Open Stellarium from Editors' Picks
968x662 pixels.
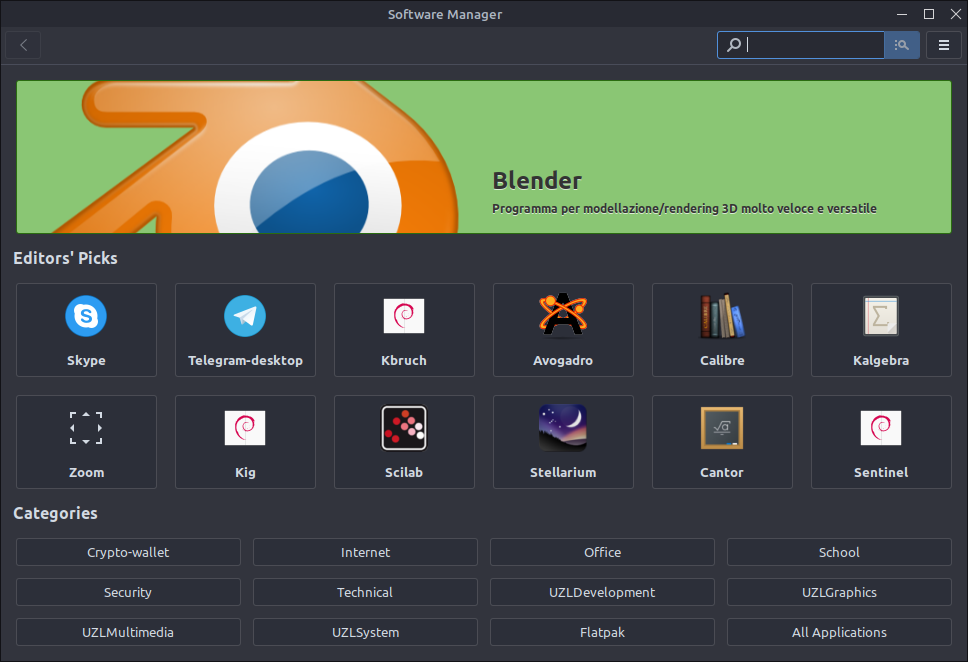pyautogui.click(x=563, y=442)
